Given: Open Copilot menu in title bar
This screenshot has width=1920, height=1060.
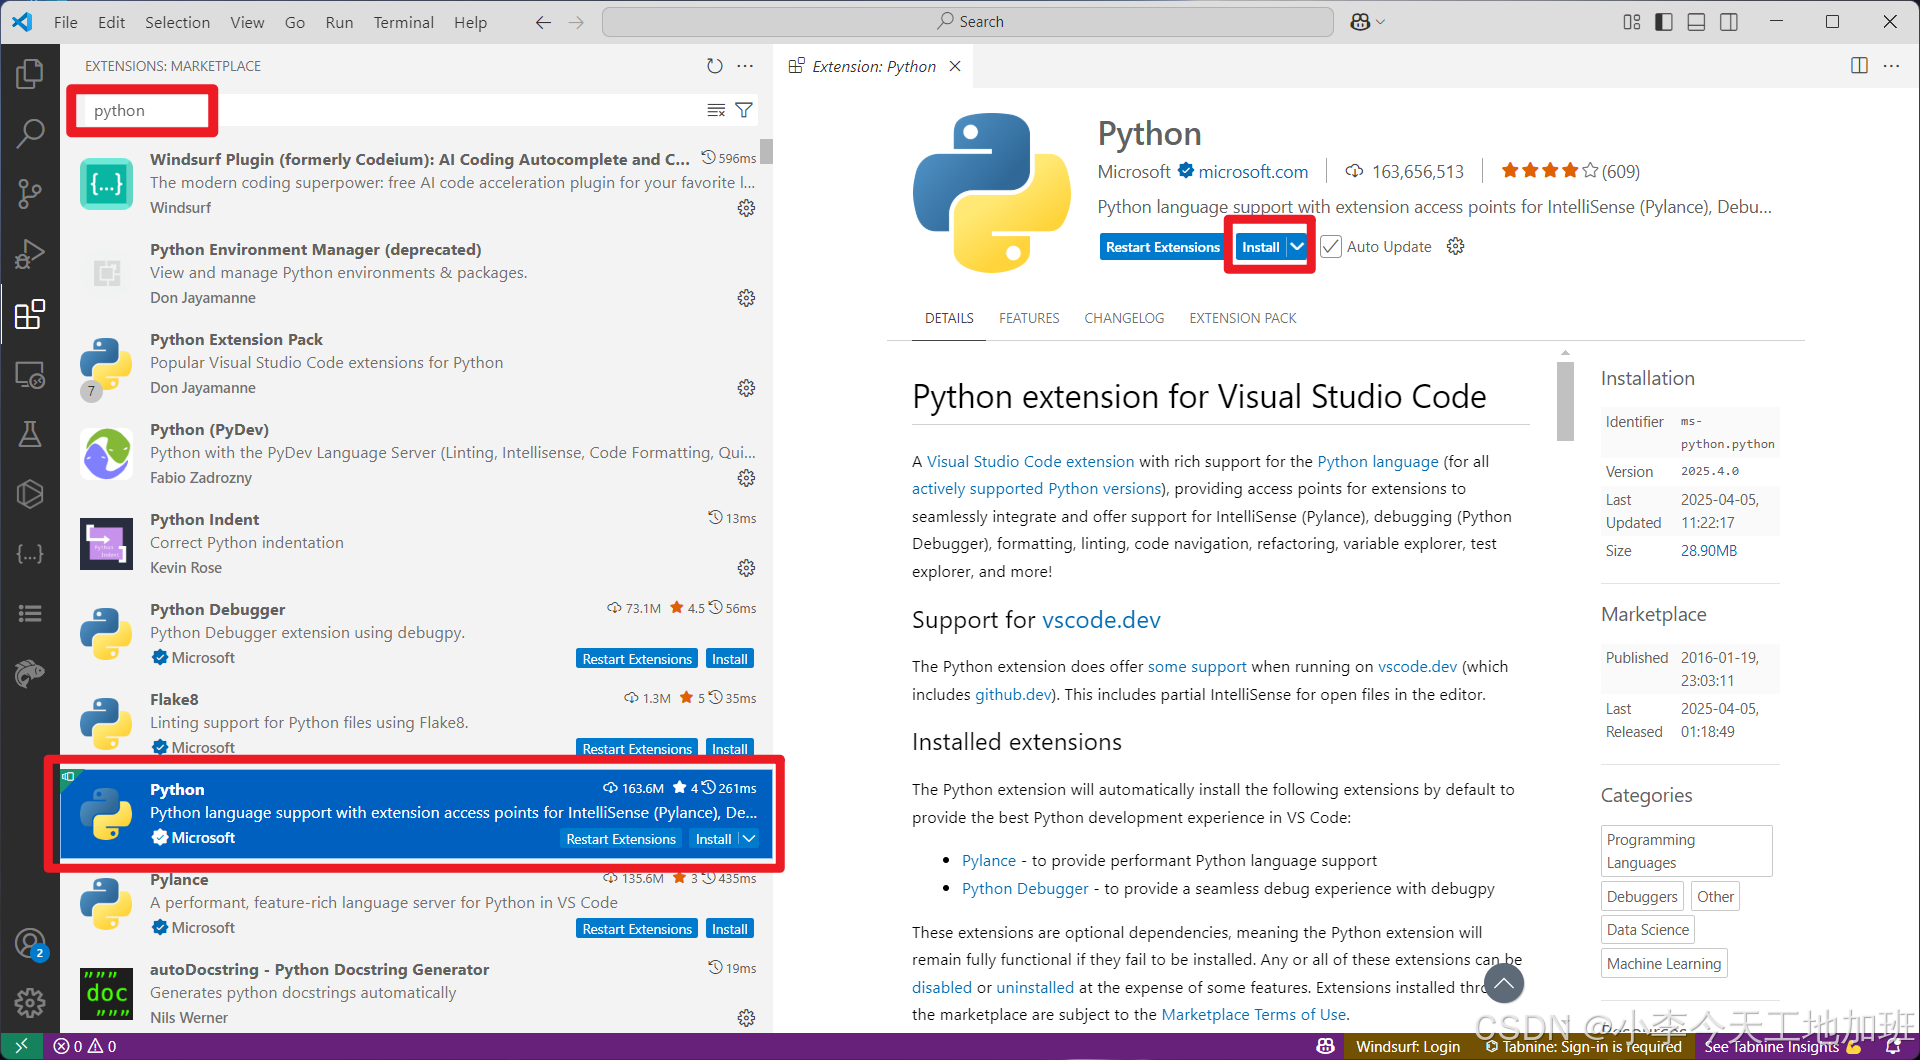Looking at the screenshot, I should (1367, 22).
